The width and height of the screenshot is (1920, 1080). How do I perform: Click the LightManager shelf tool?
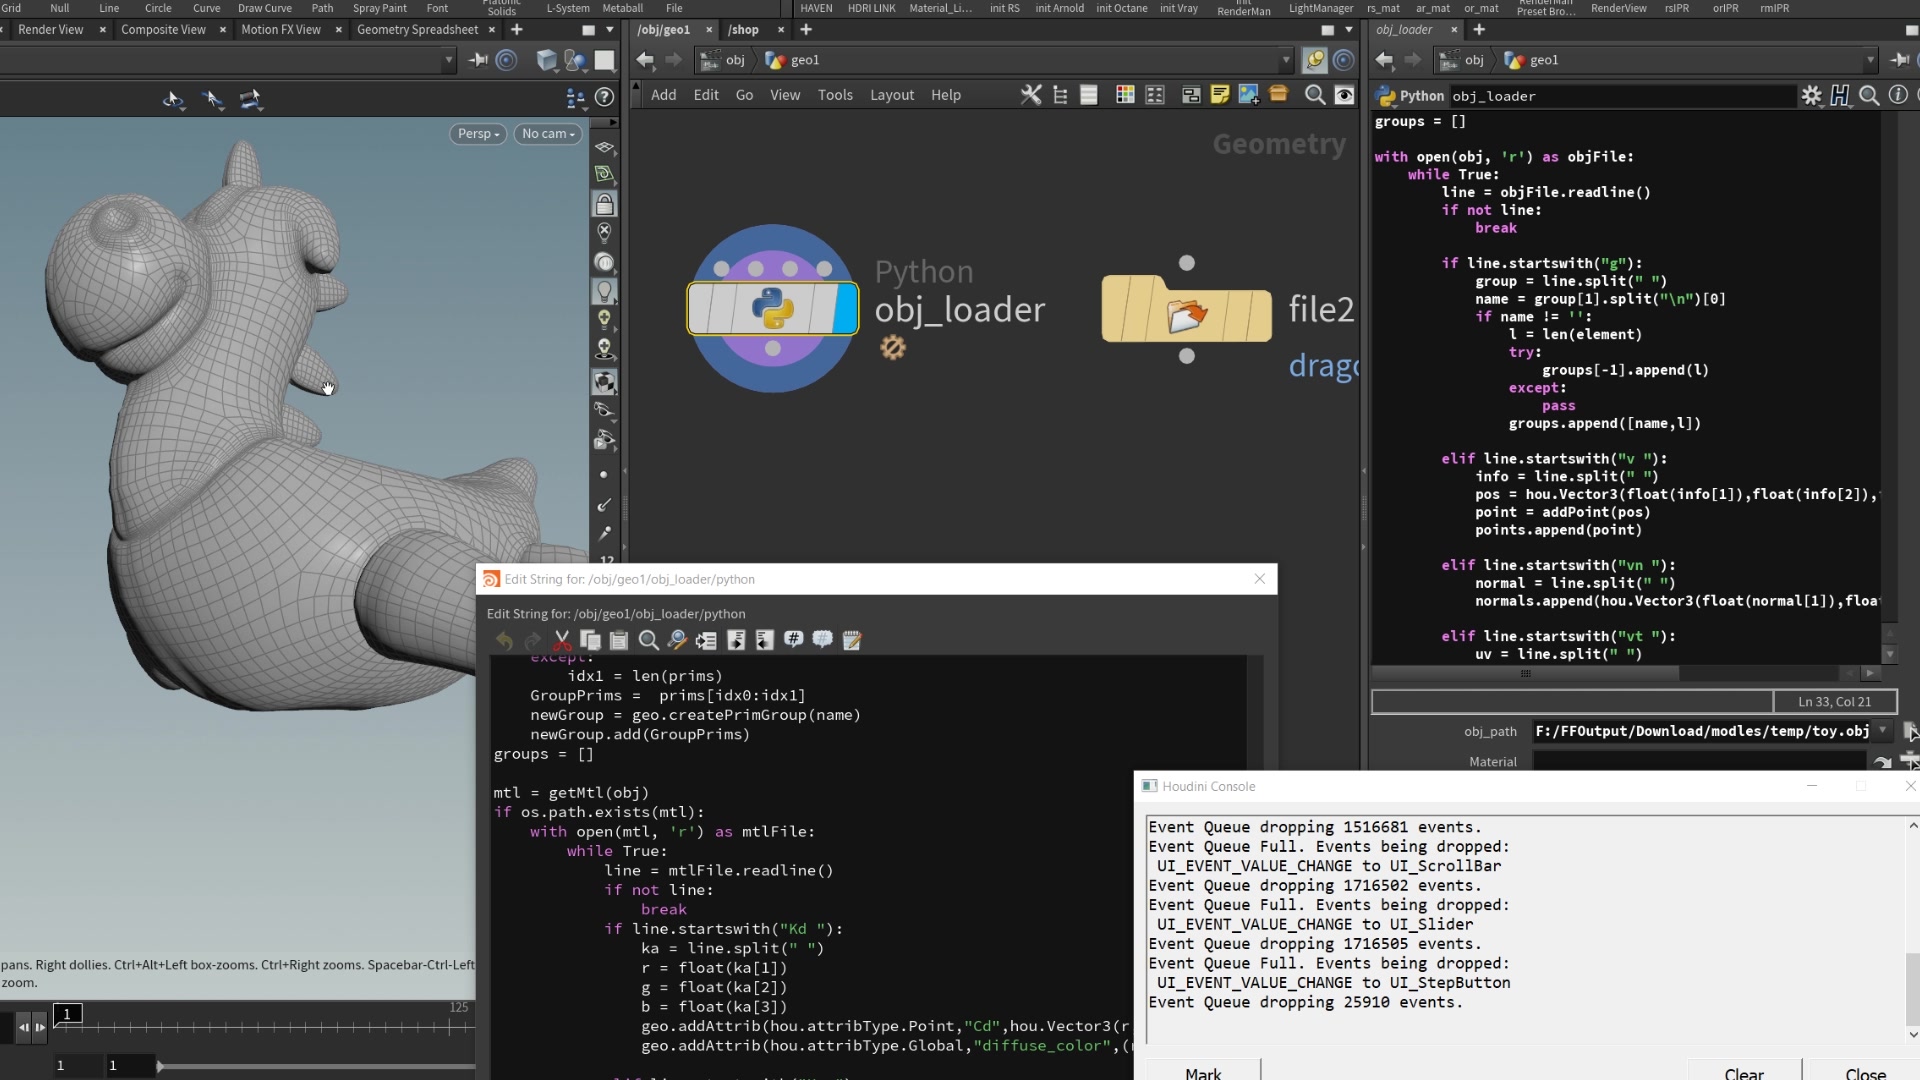(1320, 8)
